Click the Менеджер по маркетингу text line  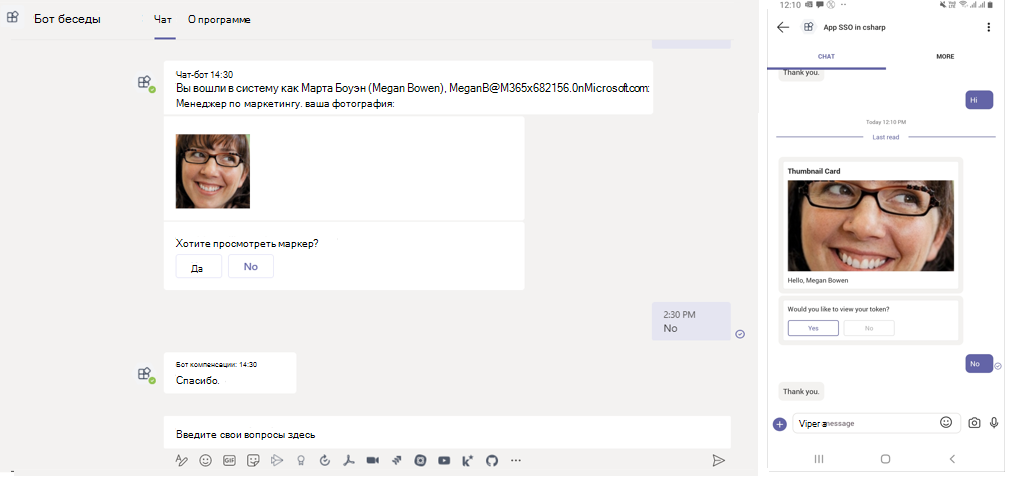[x=284, y=104]
